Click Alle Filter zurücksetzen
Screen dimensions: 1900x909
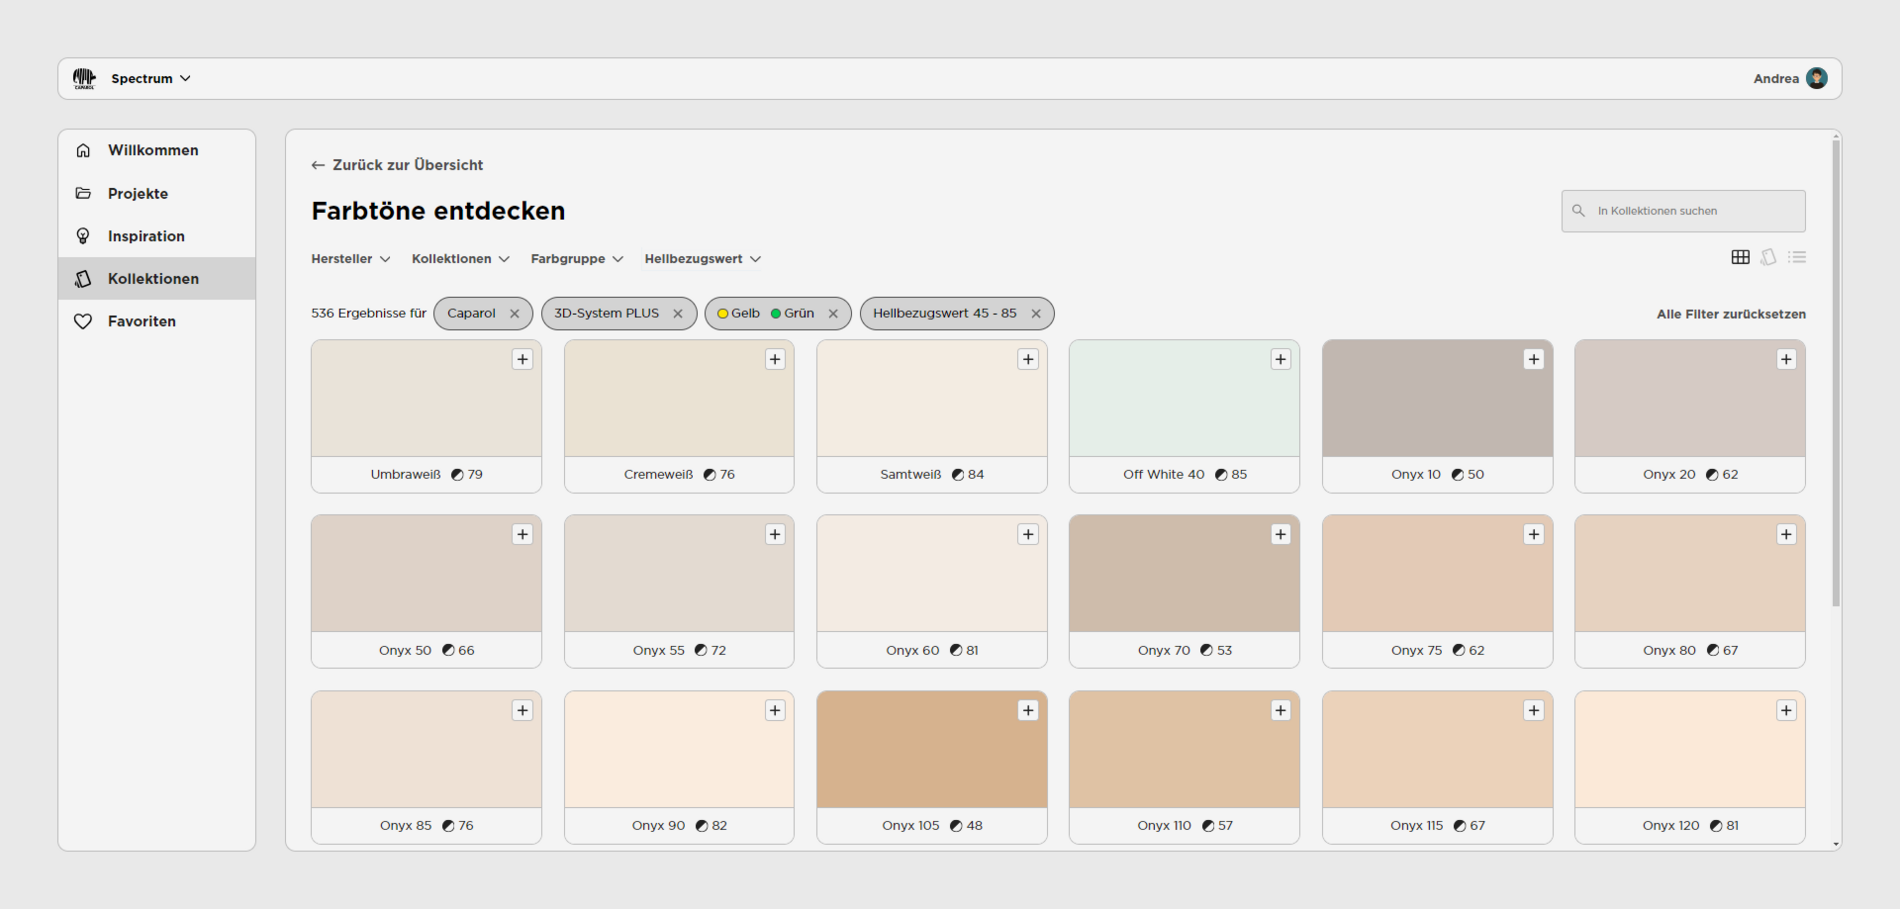click(x=1730, y=314)
